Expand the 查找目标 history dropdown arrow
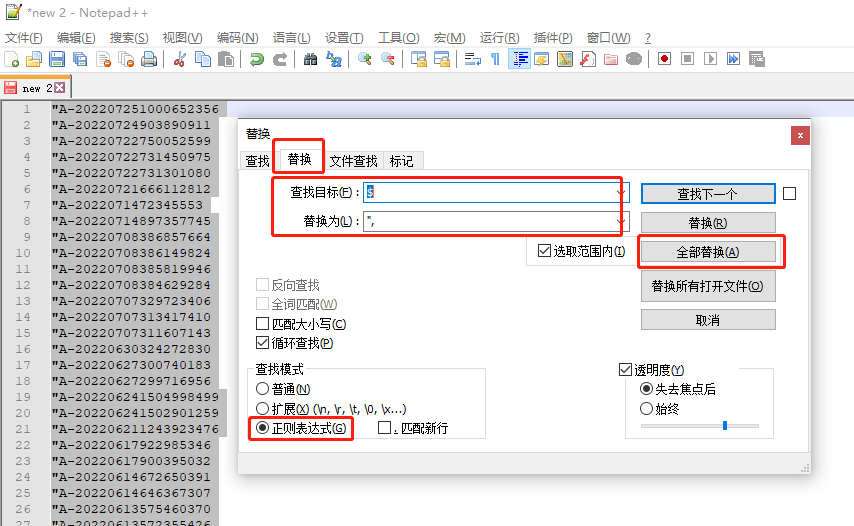The image size is (854, 526). coord(621,192)
